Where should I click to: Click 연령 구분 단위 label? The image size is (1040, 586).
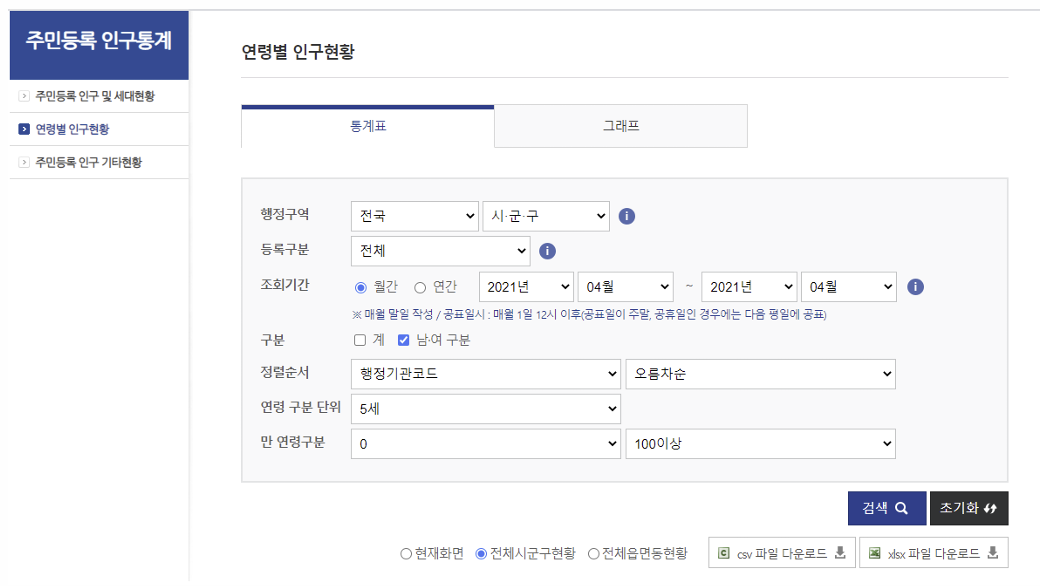click(x=300, y=407)
